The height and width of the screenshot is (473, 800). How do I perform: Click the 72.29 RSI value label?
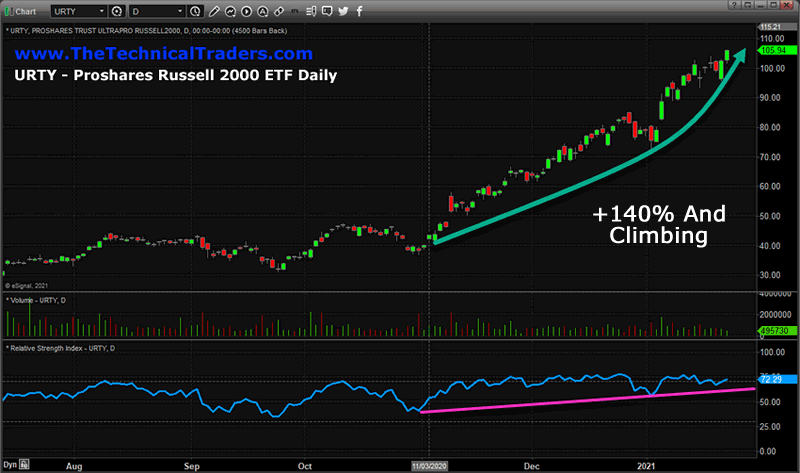click(x=776, y=381)
